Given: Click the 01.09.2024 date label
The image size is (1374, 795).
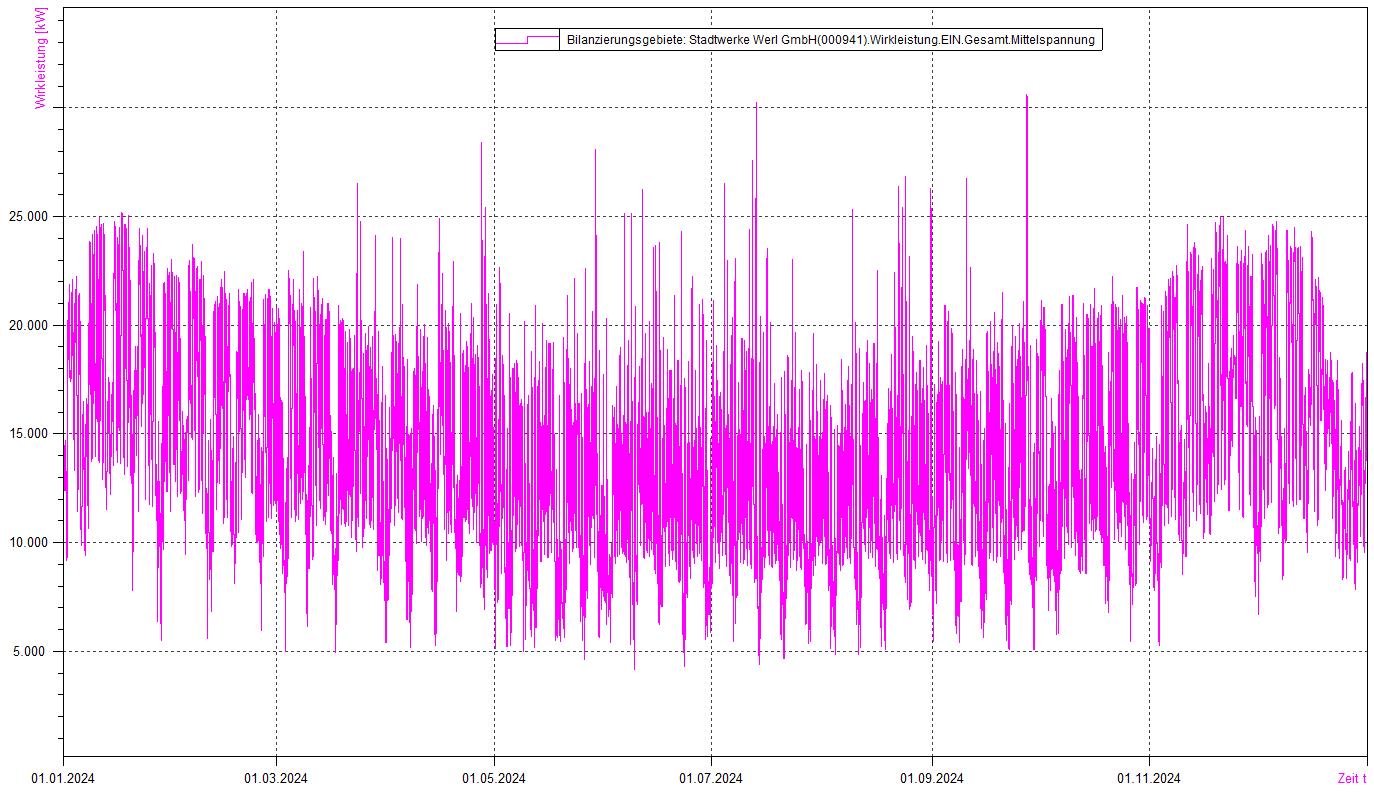Looking at the screenshot, I should click(931, 778).
